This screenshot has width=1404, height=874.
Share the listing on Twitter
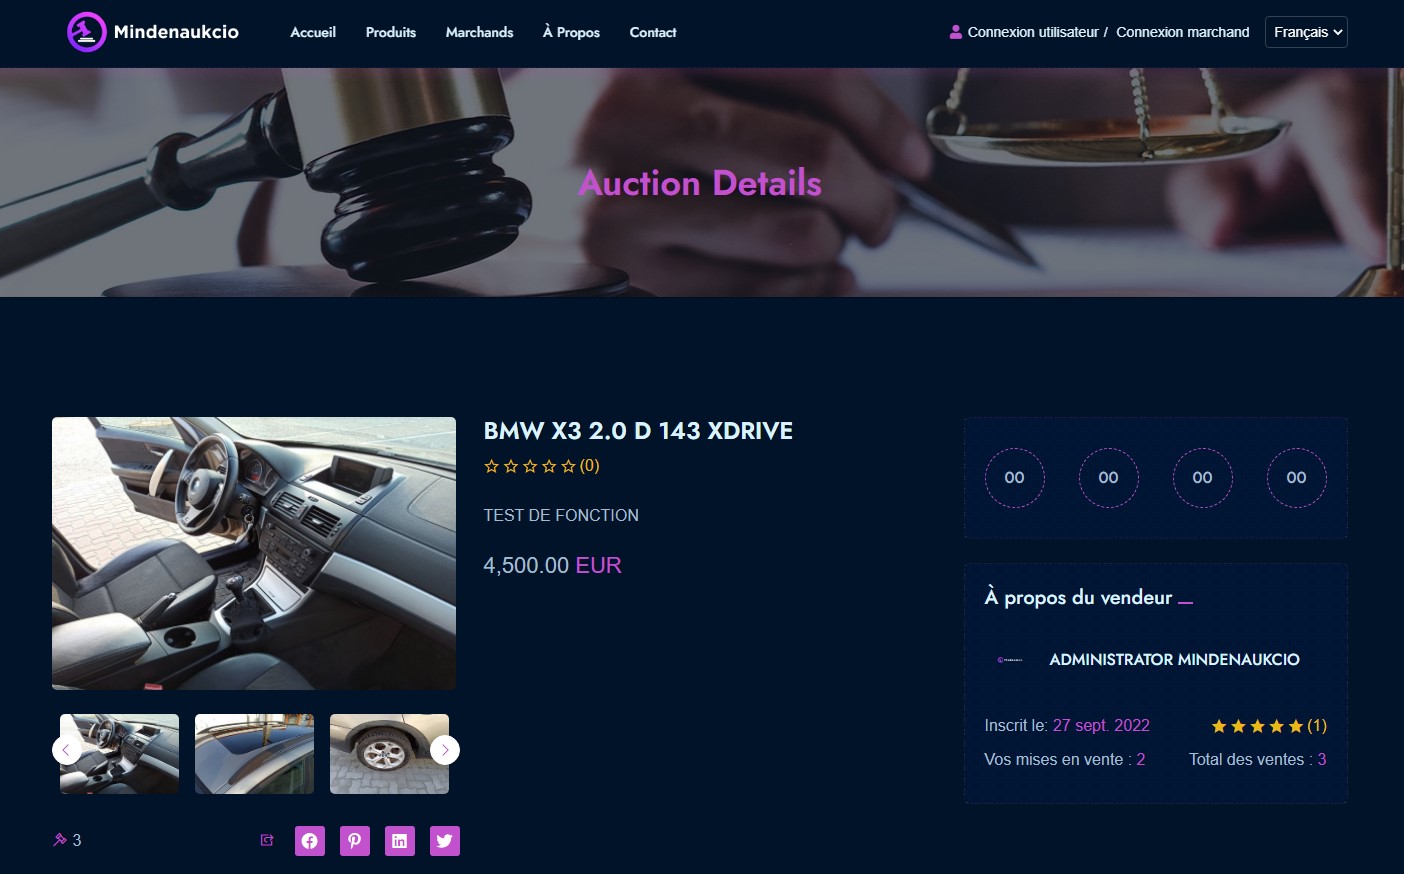[x=445, y=841]
